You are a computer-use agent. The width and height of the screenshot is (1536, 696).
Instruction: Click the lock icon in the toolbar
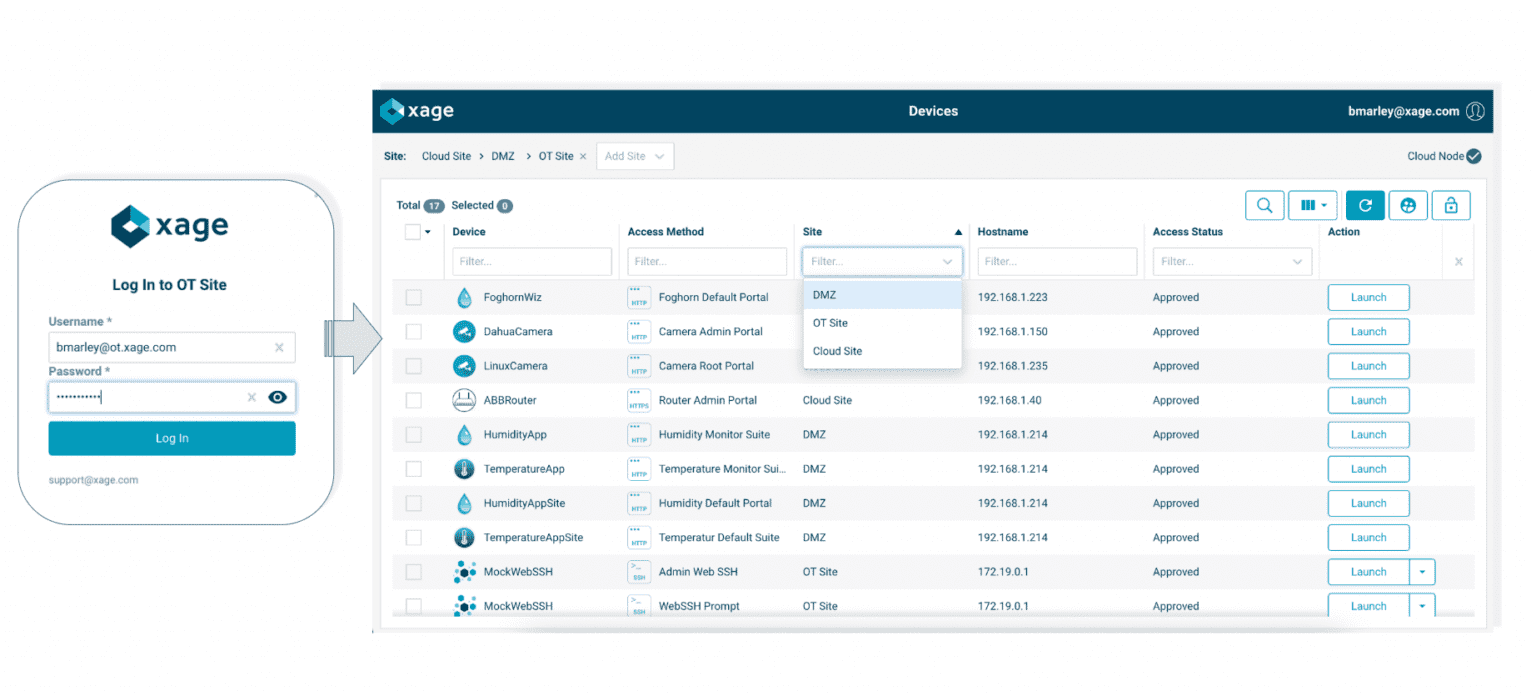tap(1451, 205)
